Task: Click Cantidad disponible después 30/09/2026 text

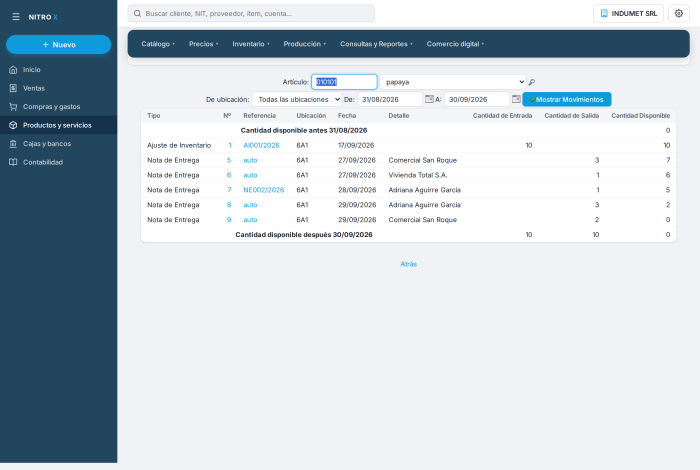Action: pyautogui.click(x=304, y=235)
